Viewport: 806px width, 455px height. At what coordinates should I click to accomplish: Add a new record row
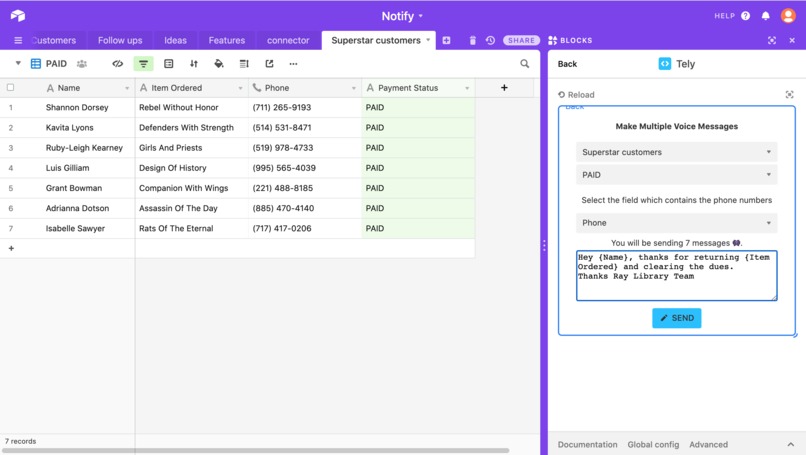point(11,248)
